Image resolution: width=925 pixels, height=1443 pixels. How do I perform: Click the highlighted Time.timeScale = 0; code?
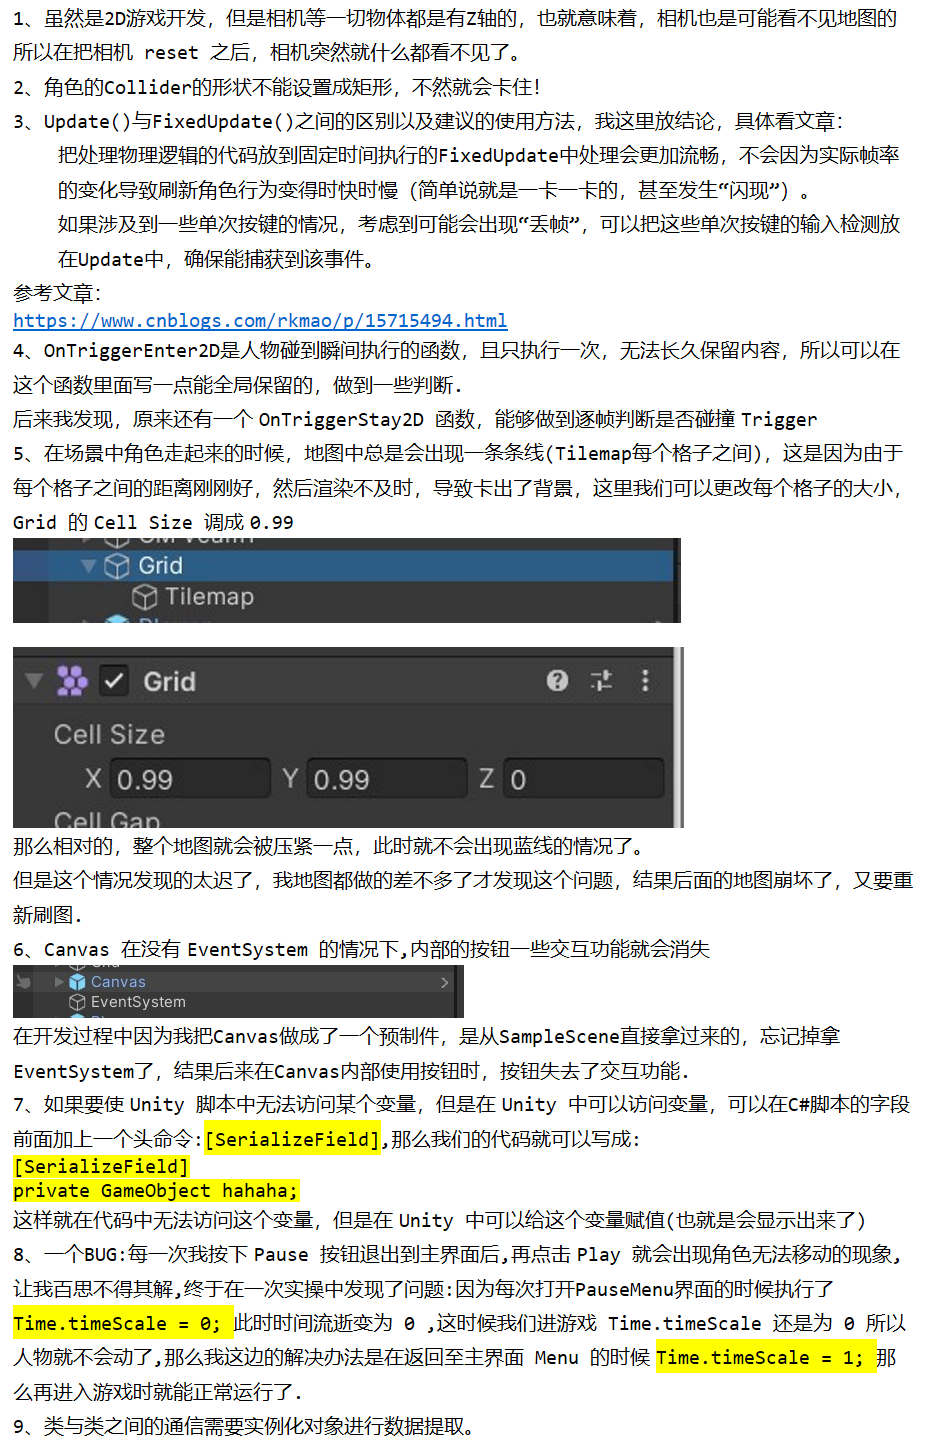click(x=123, y=1323)
